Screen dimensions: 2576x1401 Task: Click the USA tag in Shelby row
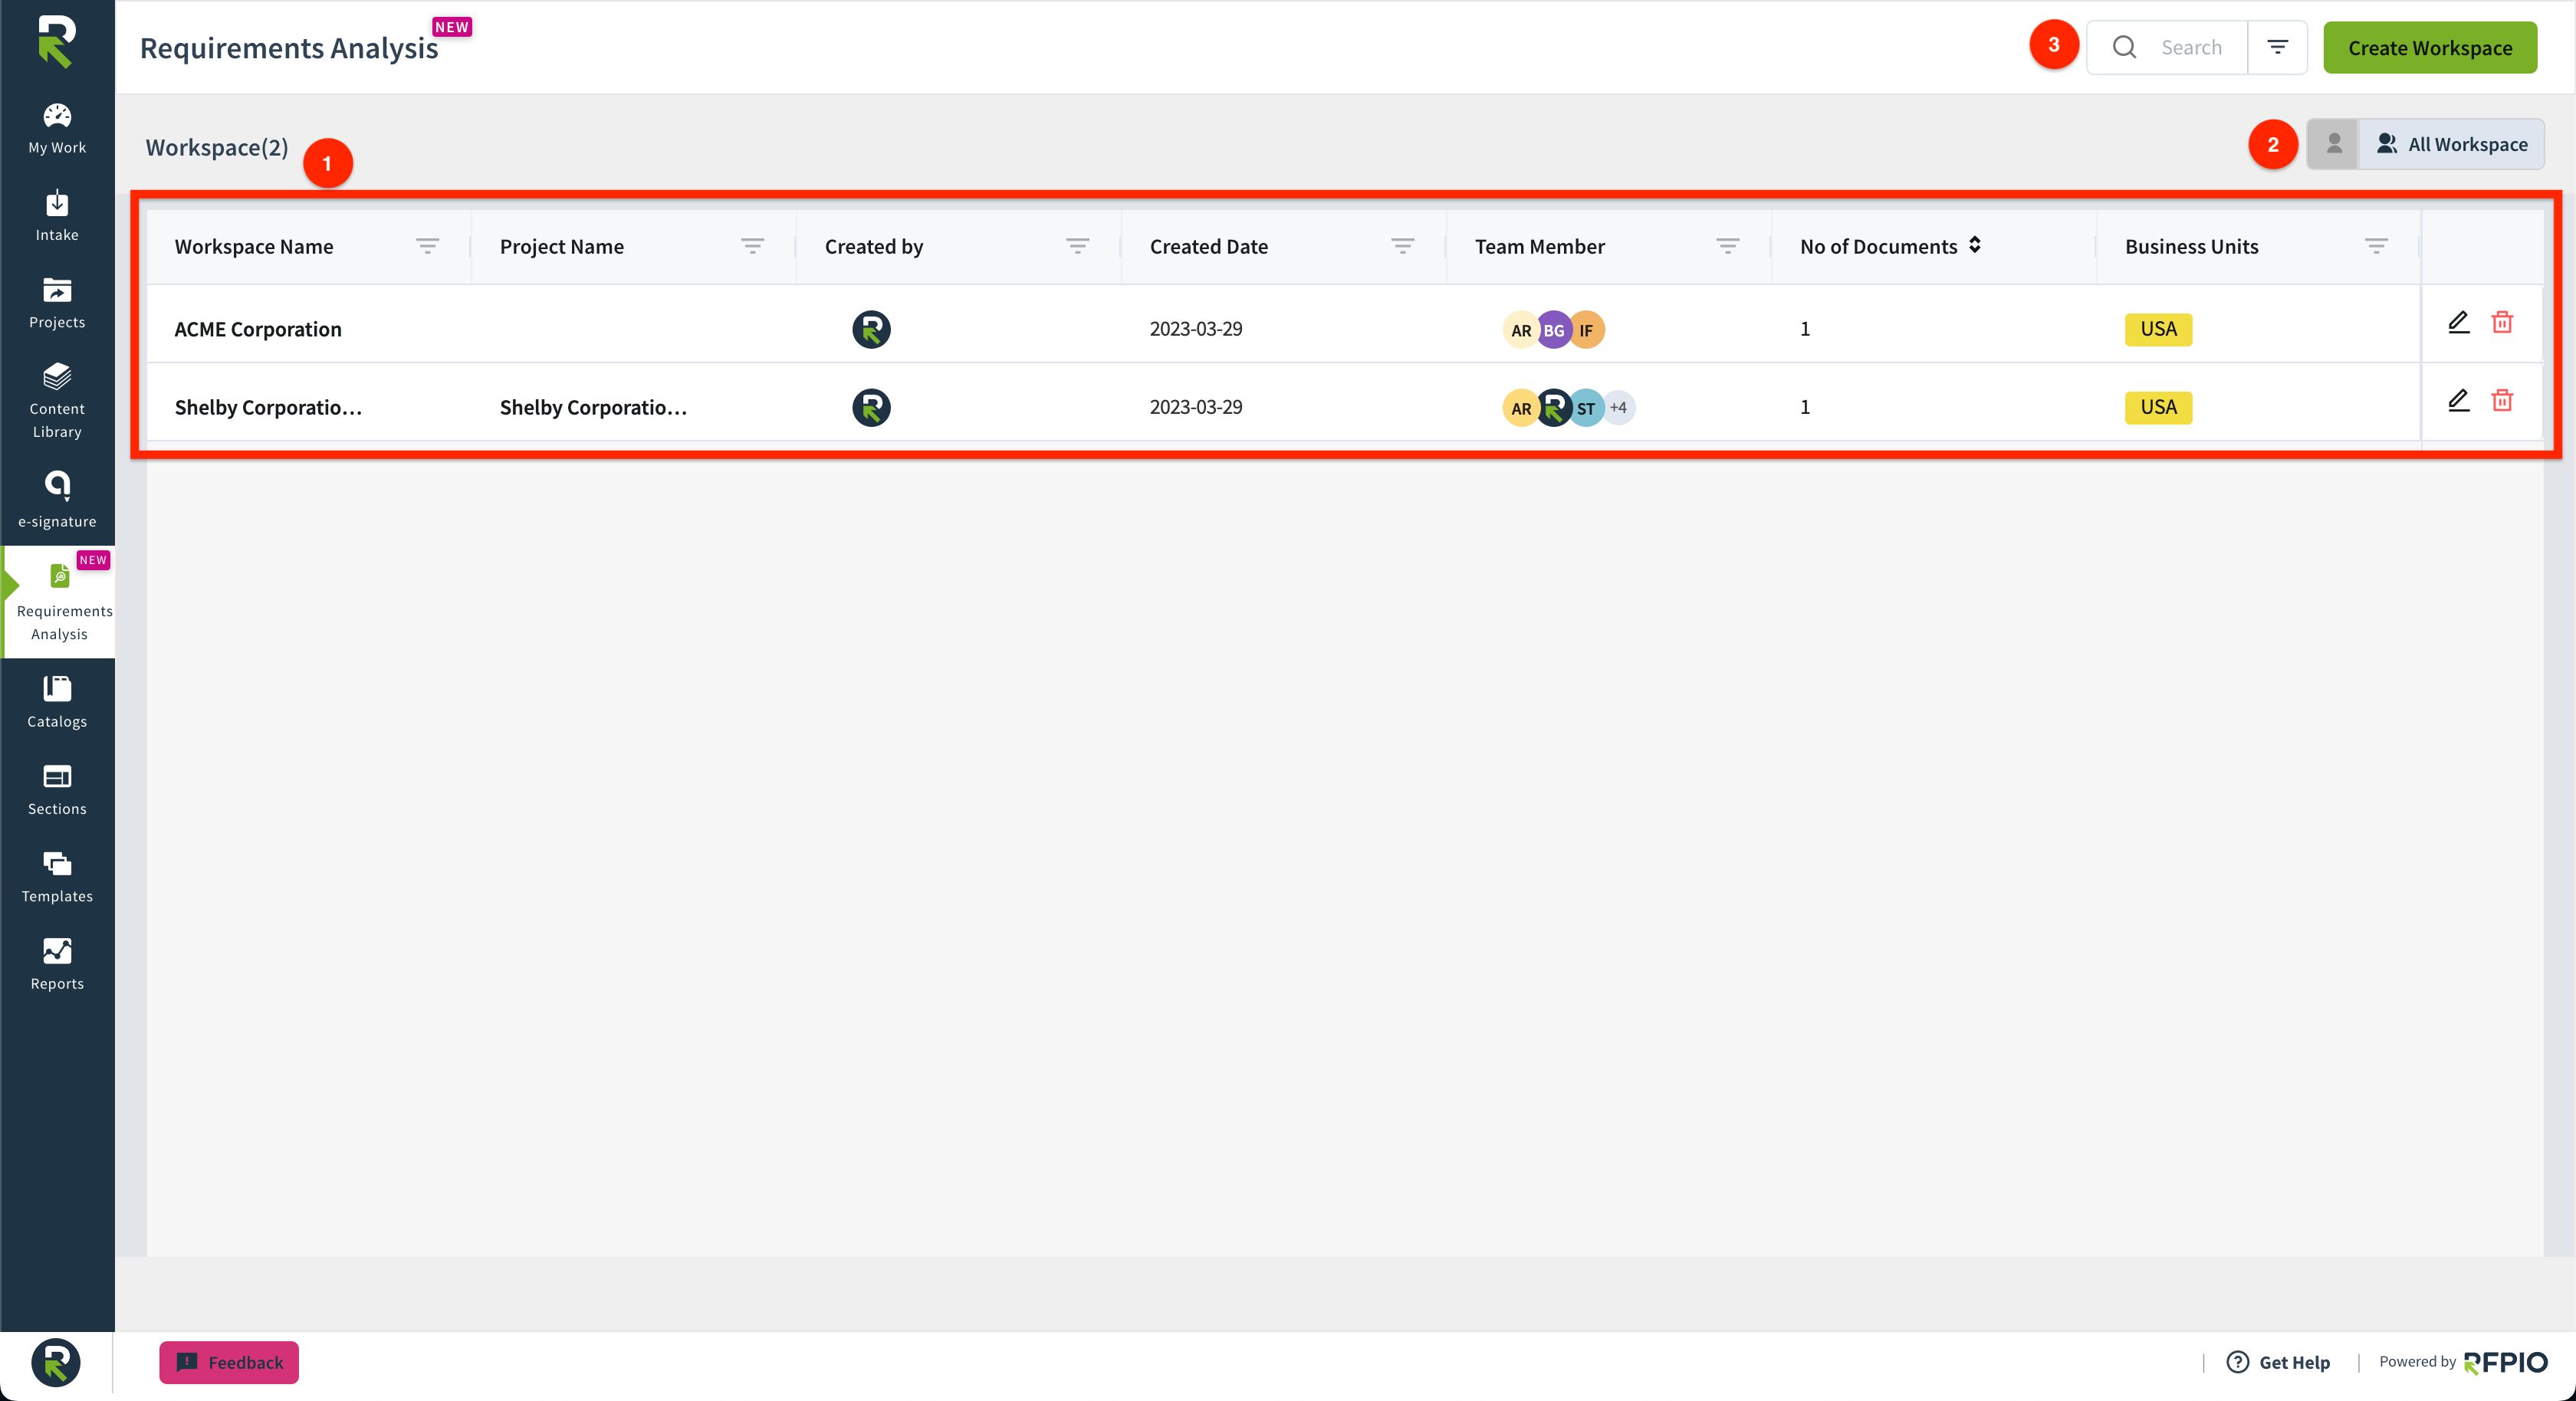click(x=2158, y=407)
